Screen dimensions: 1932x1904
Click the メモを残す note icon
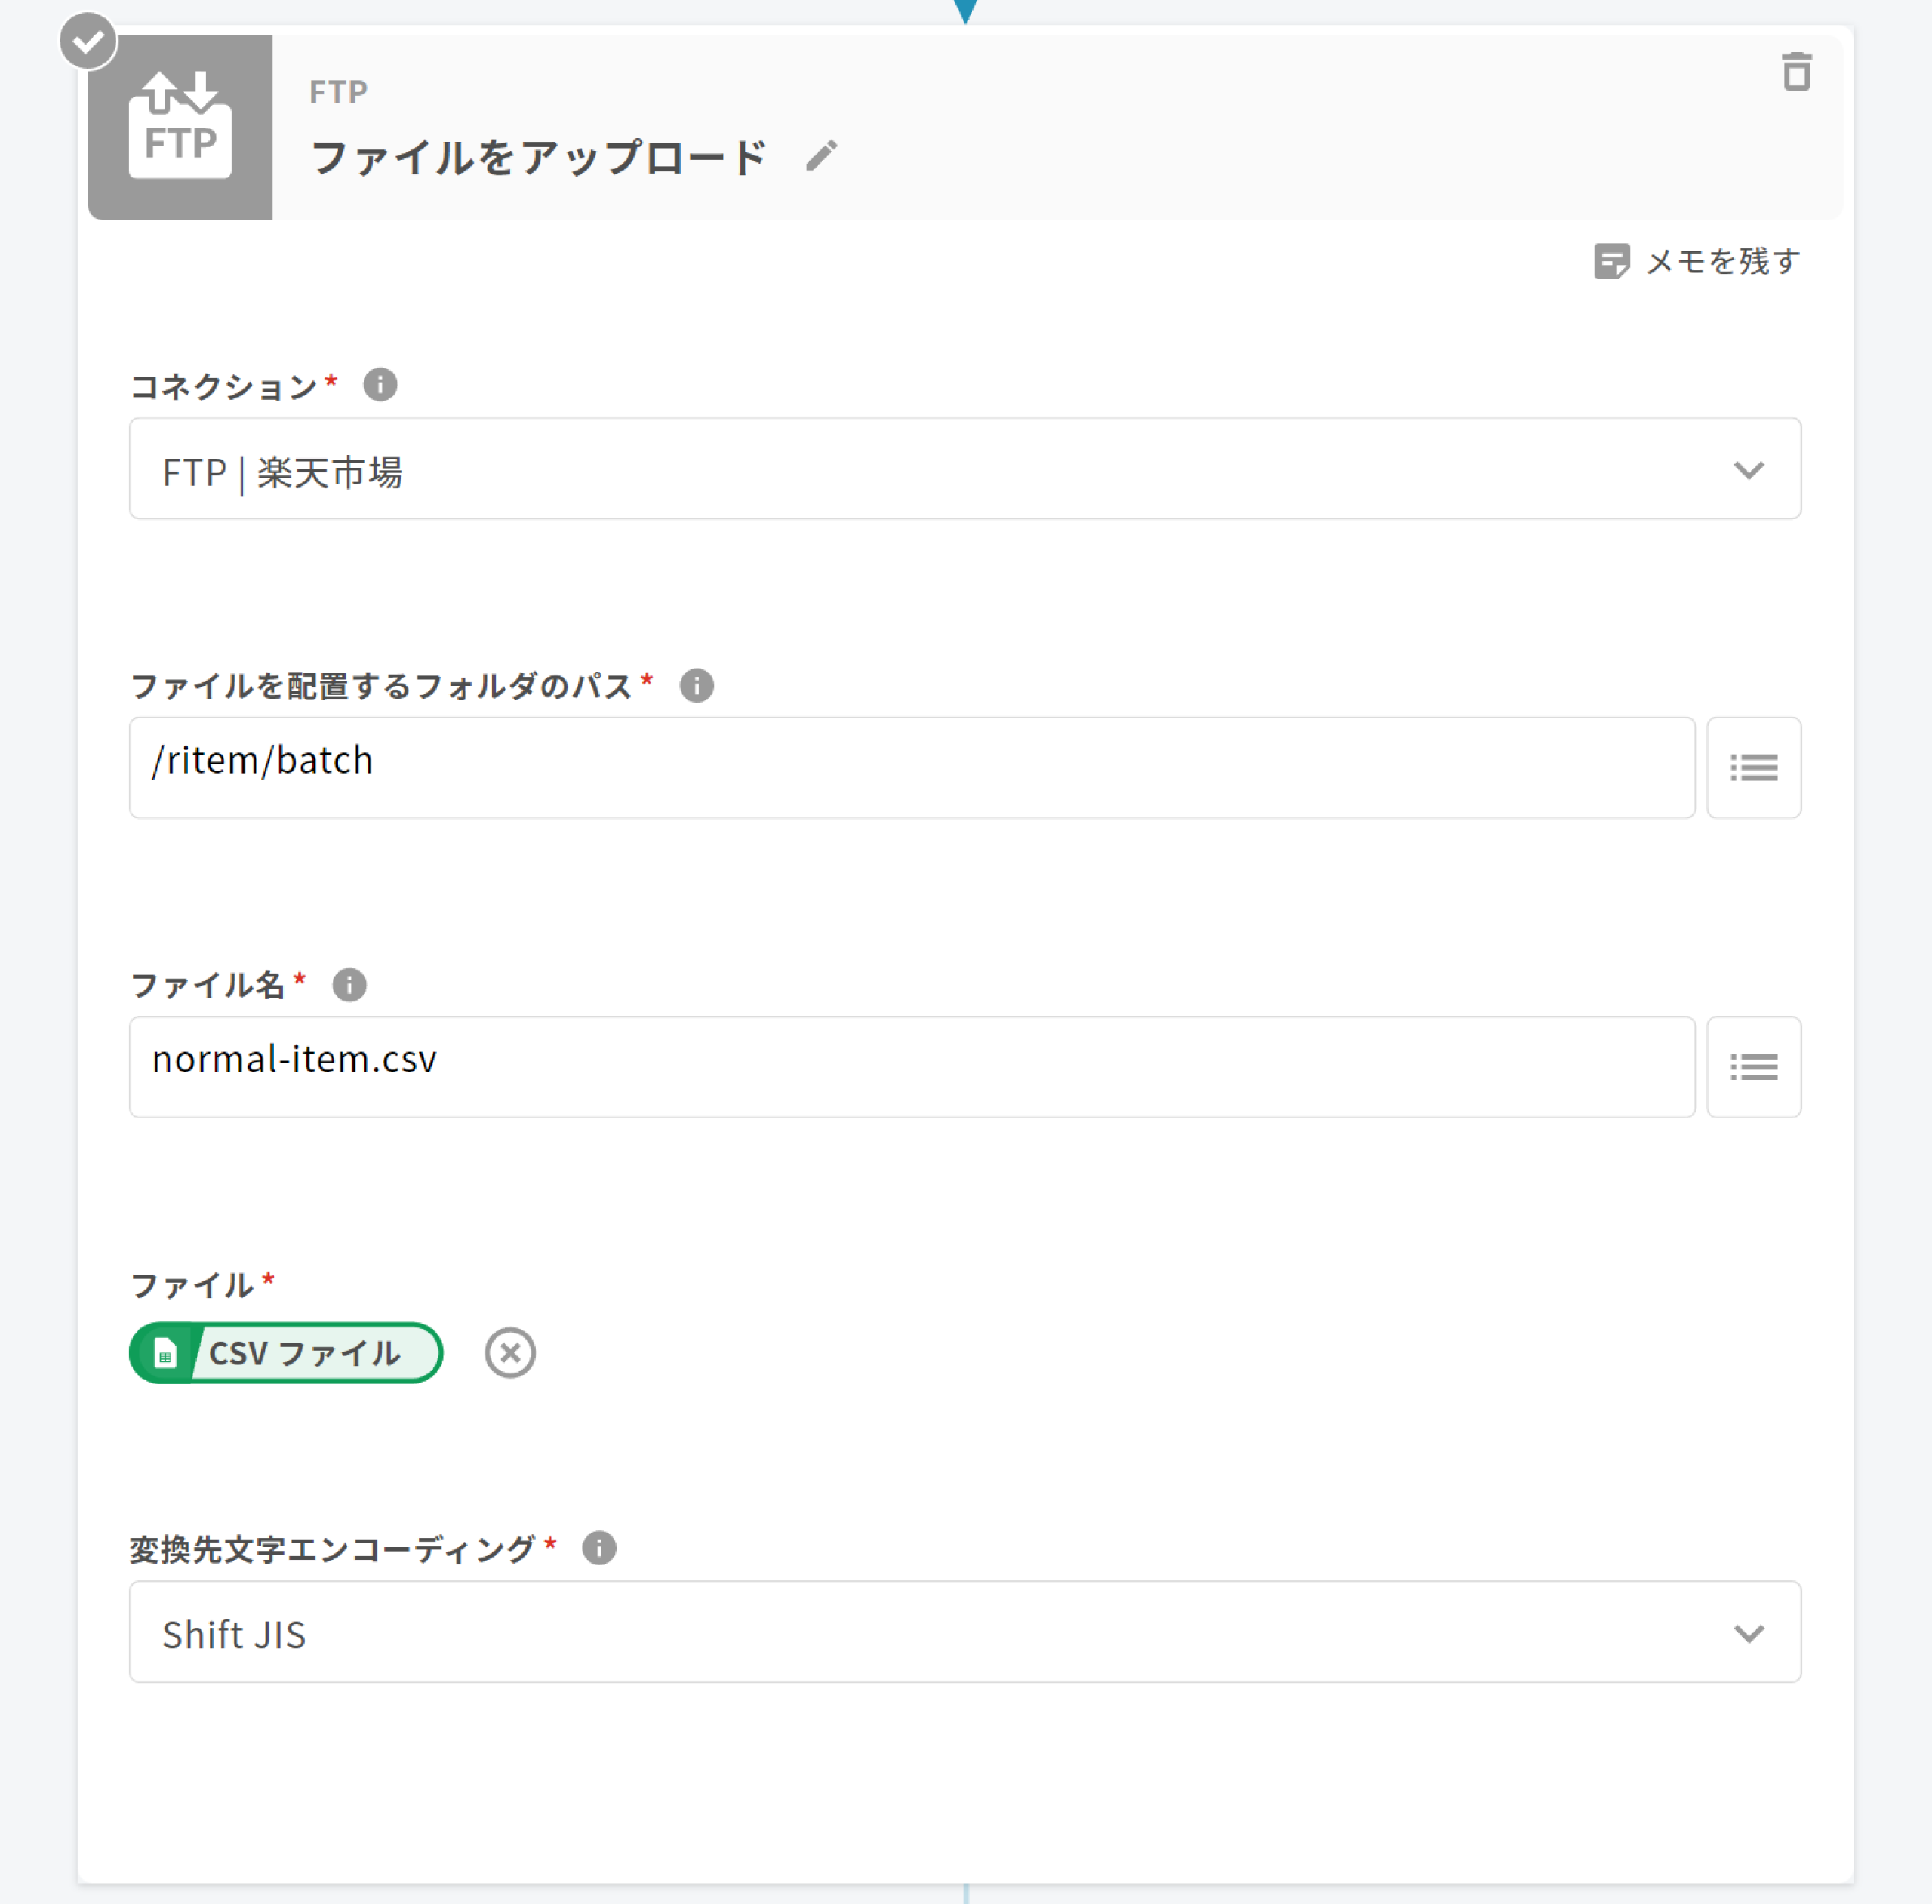coord(1611,262)
